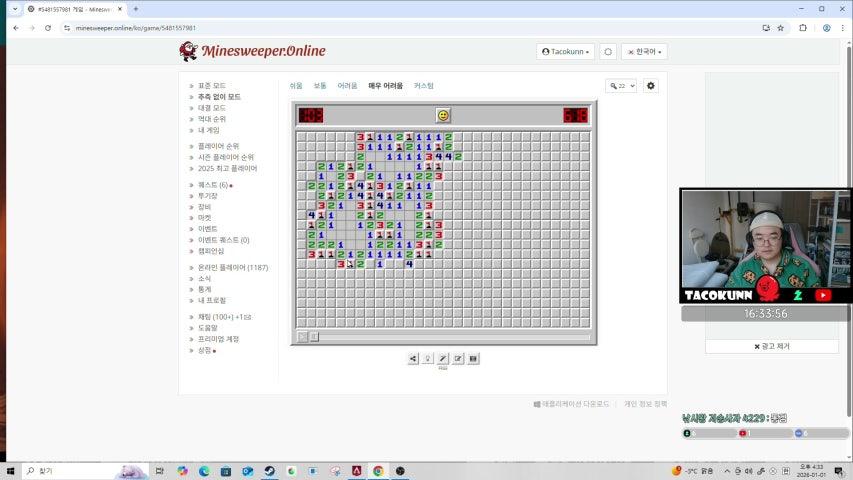Reload the browser page
The width and height of the screenshot is (853, 480).
click(x=48, y=28)
